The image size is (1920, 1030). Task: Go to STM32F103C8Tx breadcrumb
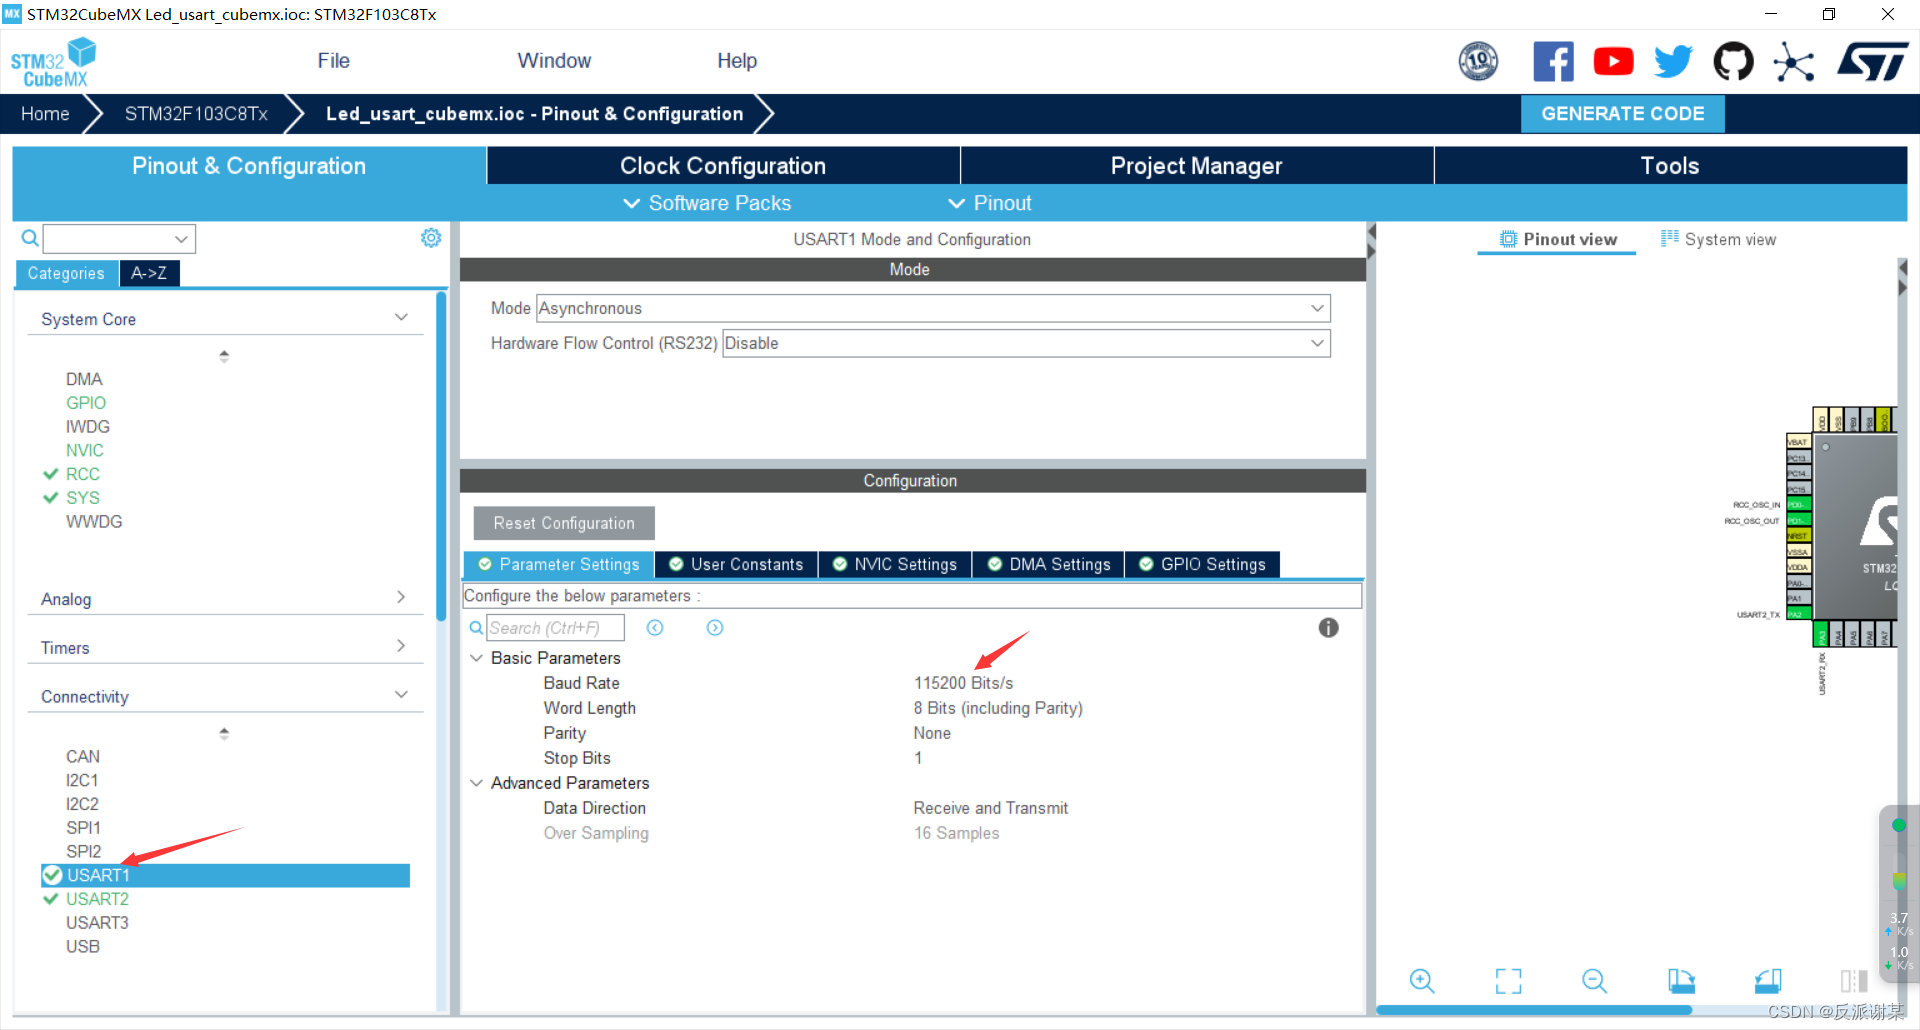point(196,114)
